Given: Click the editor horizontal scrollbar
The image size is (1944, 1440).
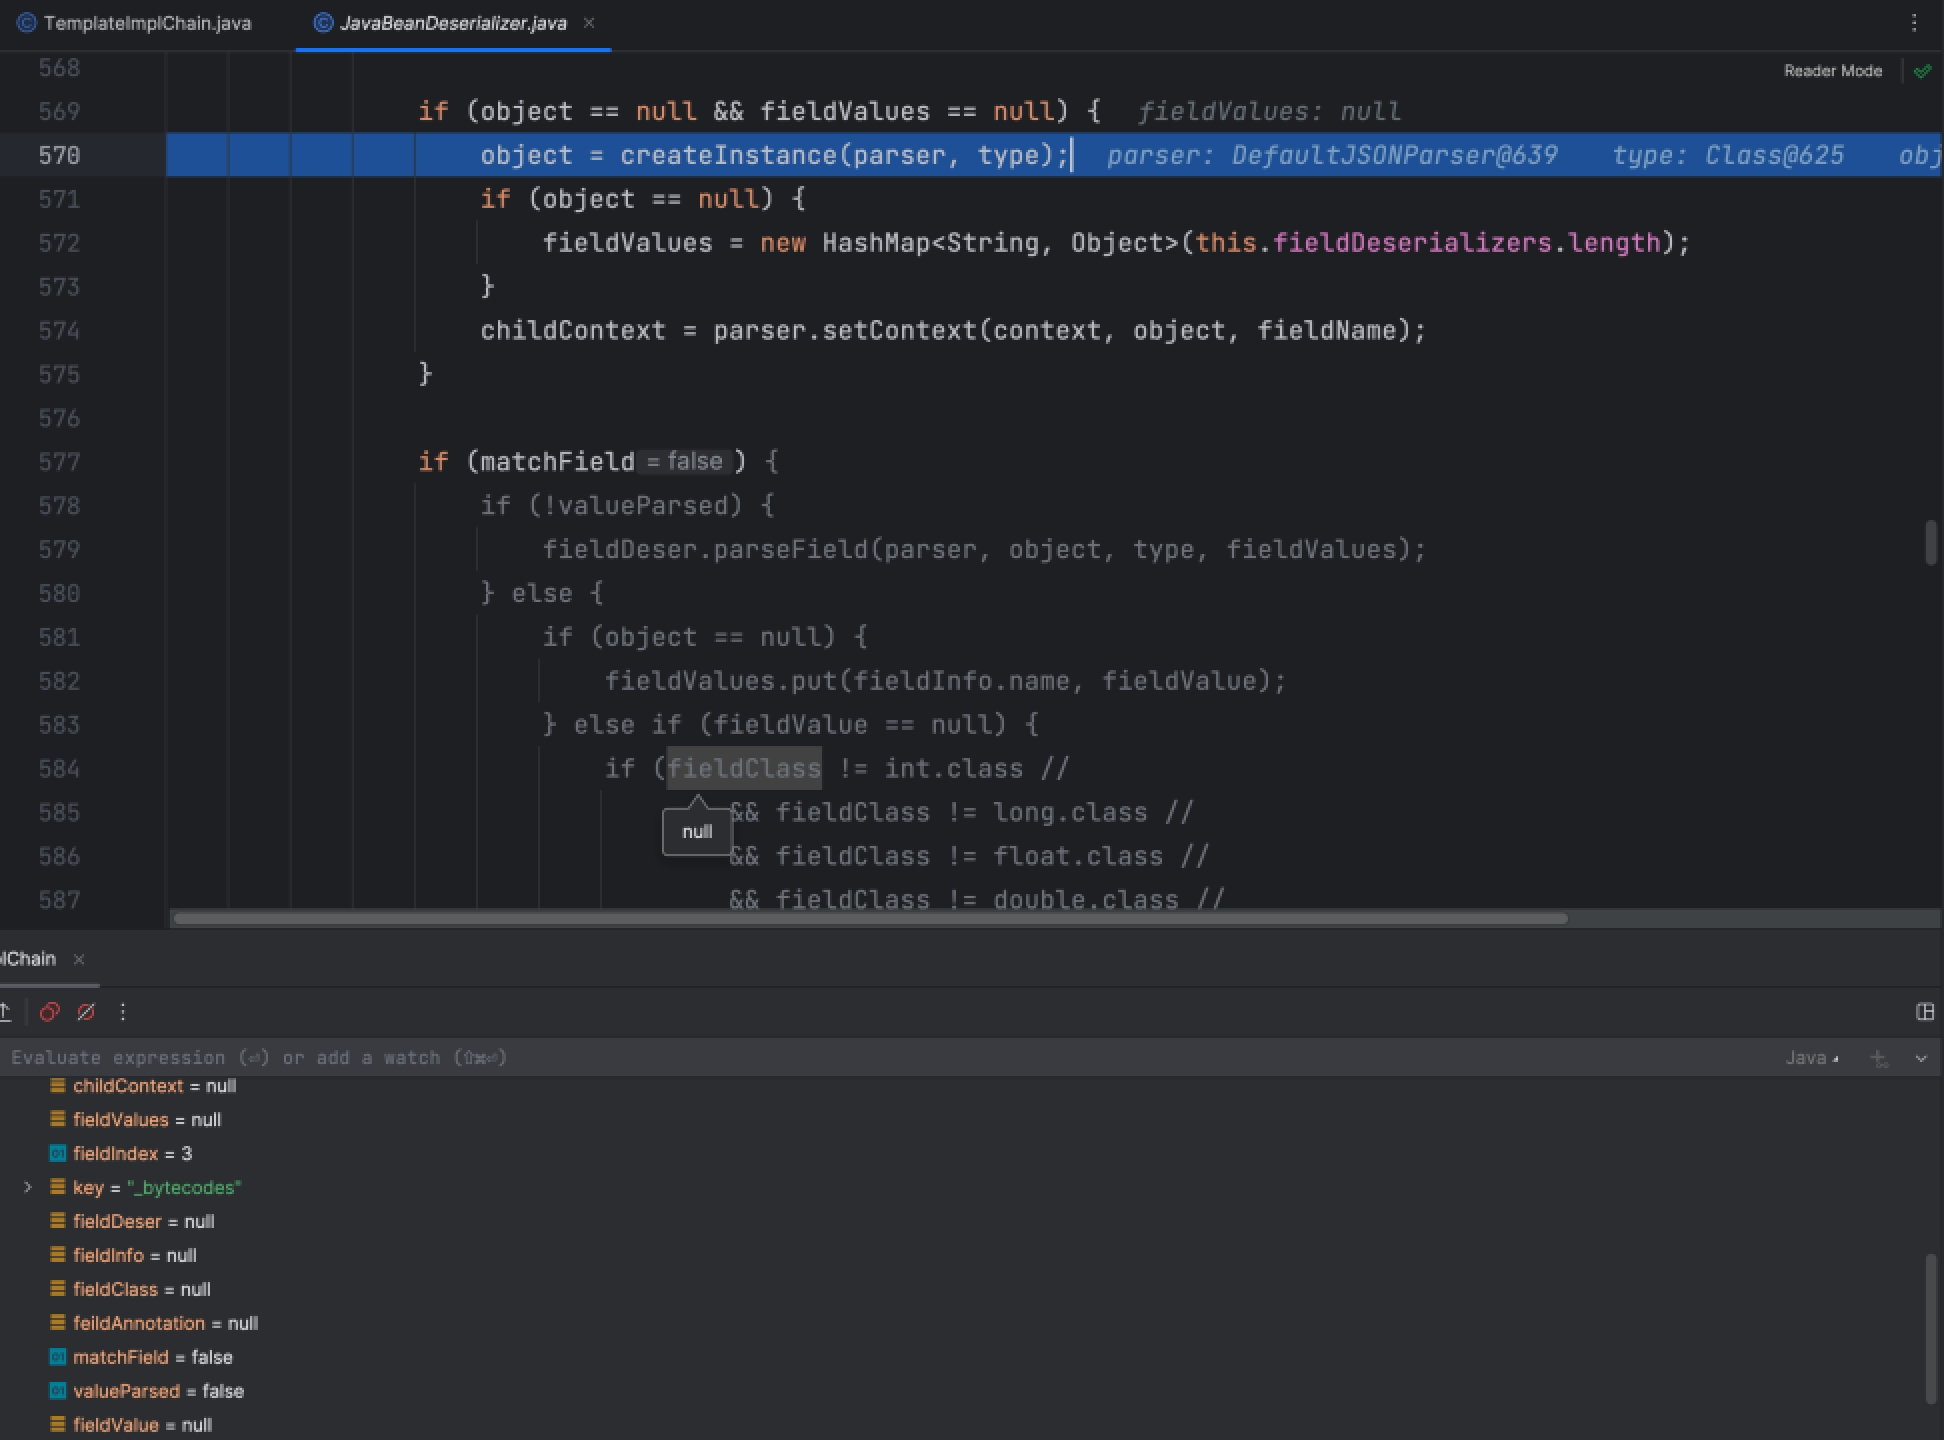Looking at the screenshot, I should coord(870,918).
